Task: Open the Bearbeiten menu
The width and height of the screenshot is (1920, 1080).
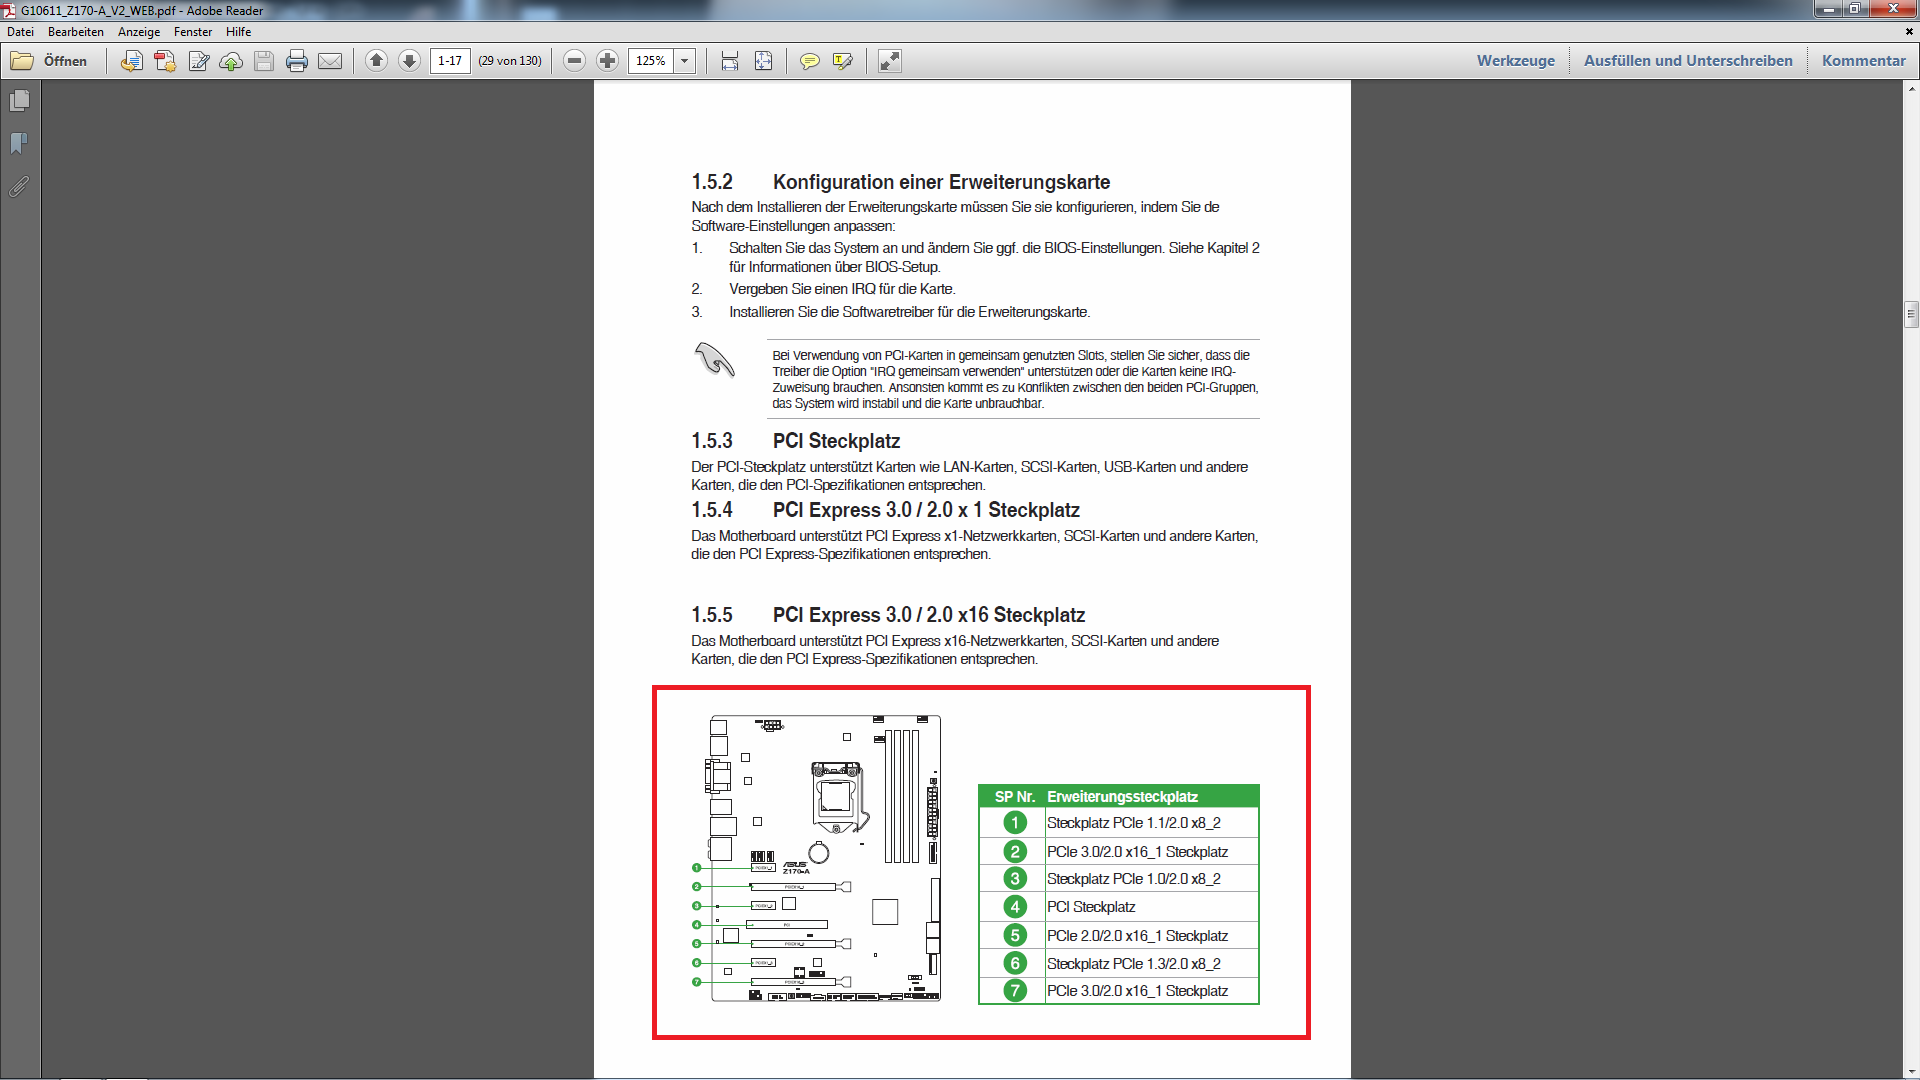Action: pyautogui.click(x=76, y=32)
